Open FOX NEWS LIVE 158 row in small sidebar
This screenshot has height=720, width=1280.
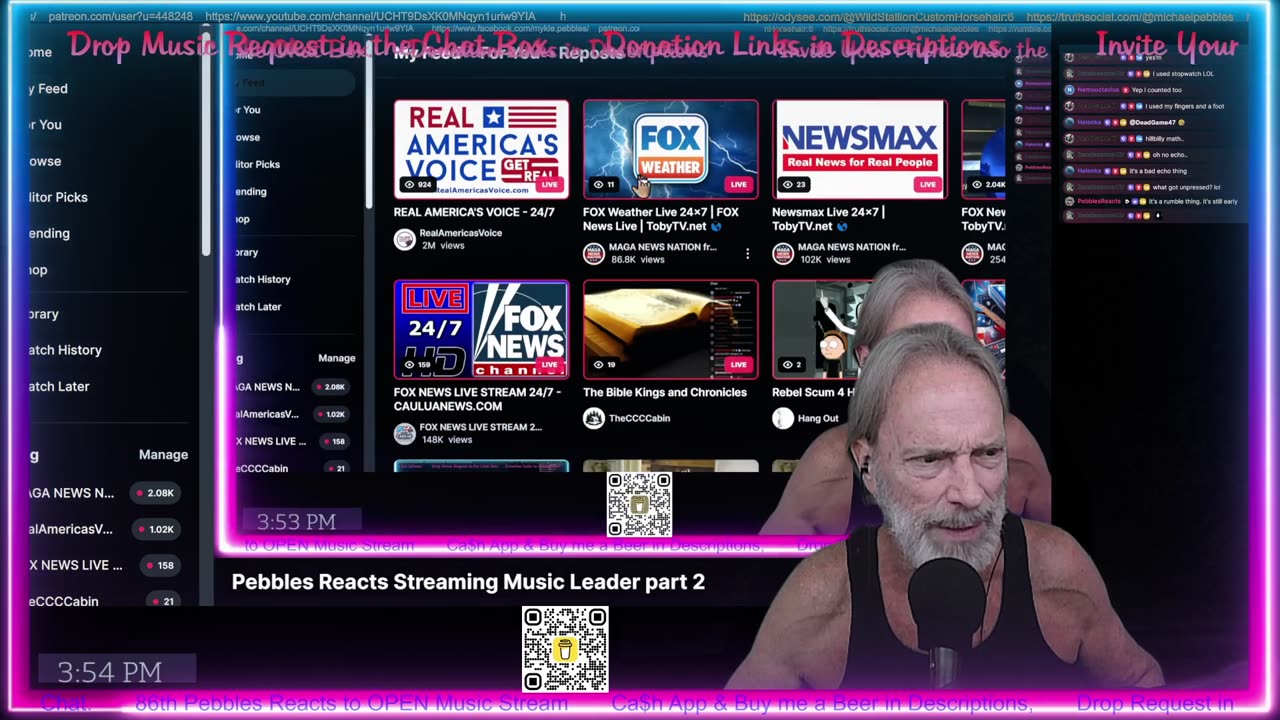pyautogui.click(x=295, y=441)
